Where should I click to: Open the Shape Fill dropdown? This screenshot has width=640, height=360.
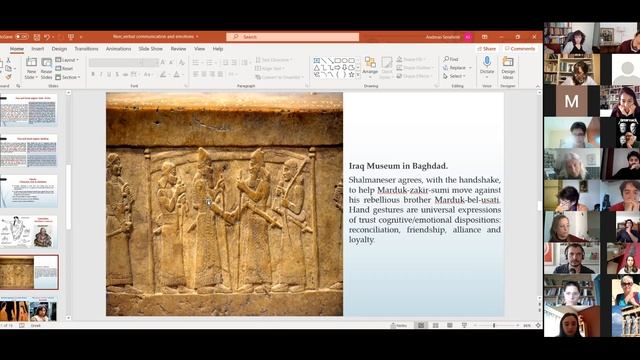point(411,60)
